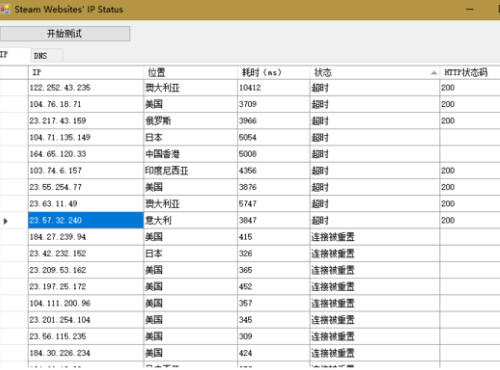Screen dimensions: 500x370
Task: Click the 日本 cell in 104.71.135.149 row
Action: pos(191,137)
